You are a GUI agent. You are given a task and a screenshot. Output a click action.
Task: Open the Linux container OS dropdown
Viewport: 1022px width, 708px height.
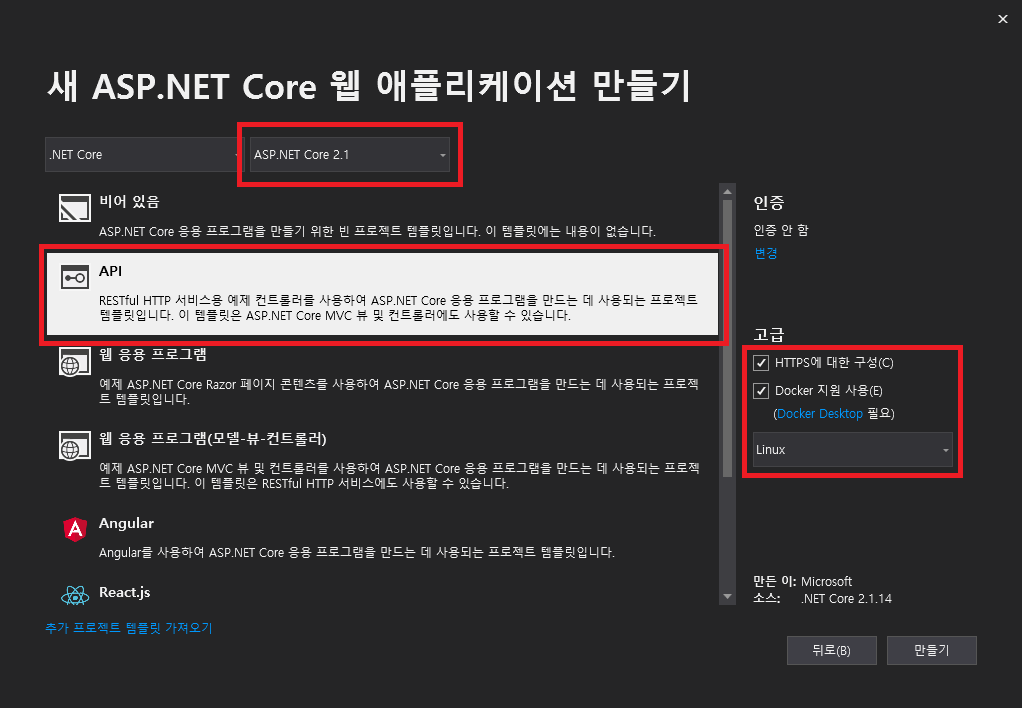click(853, 450)
